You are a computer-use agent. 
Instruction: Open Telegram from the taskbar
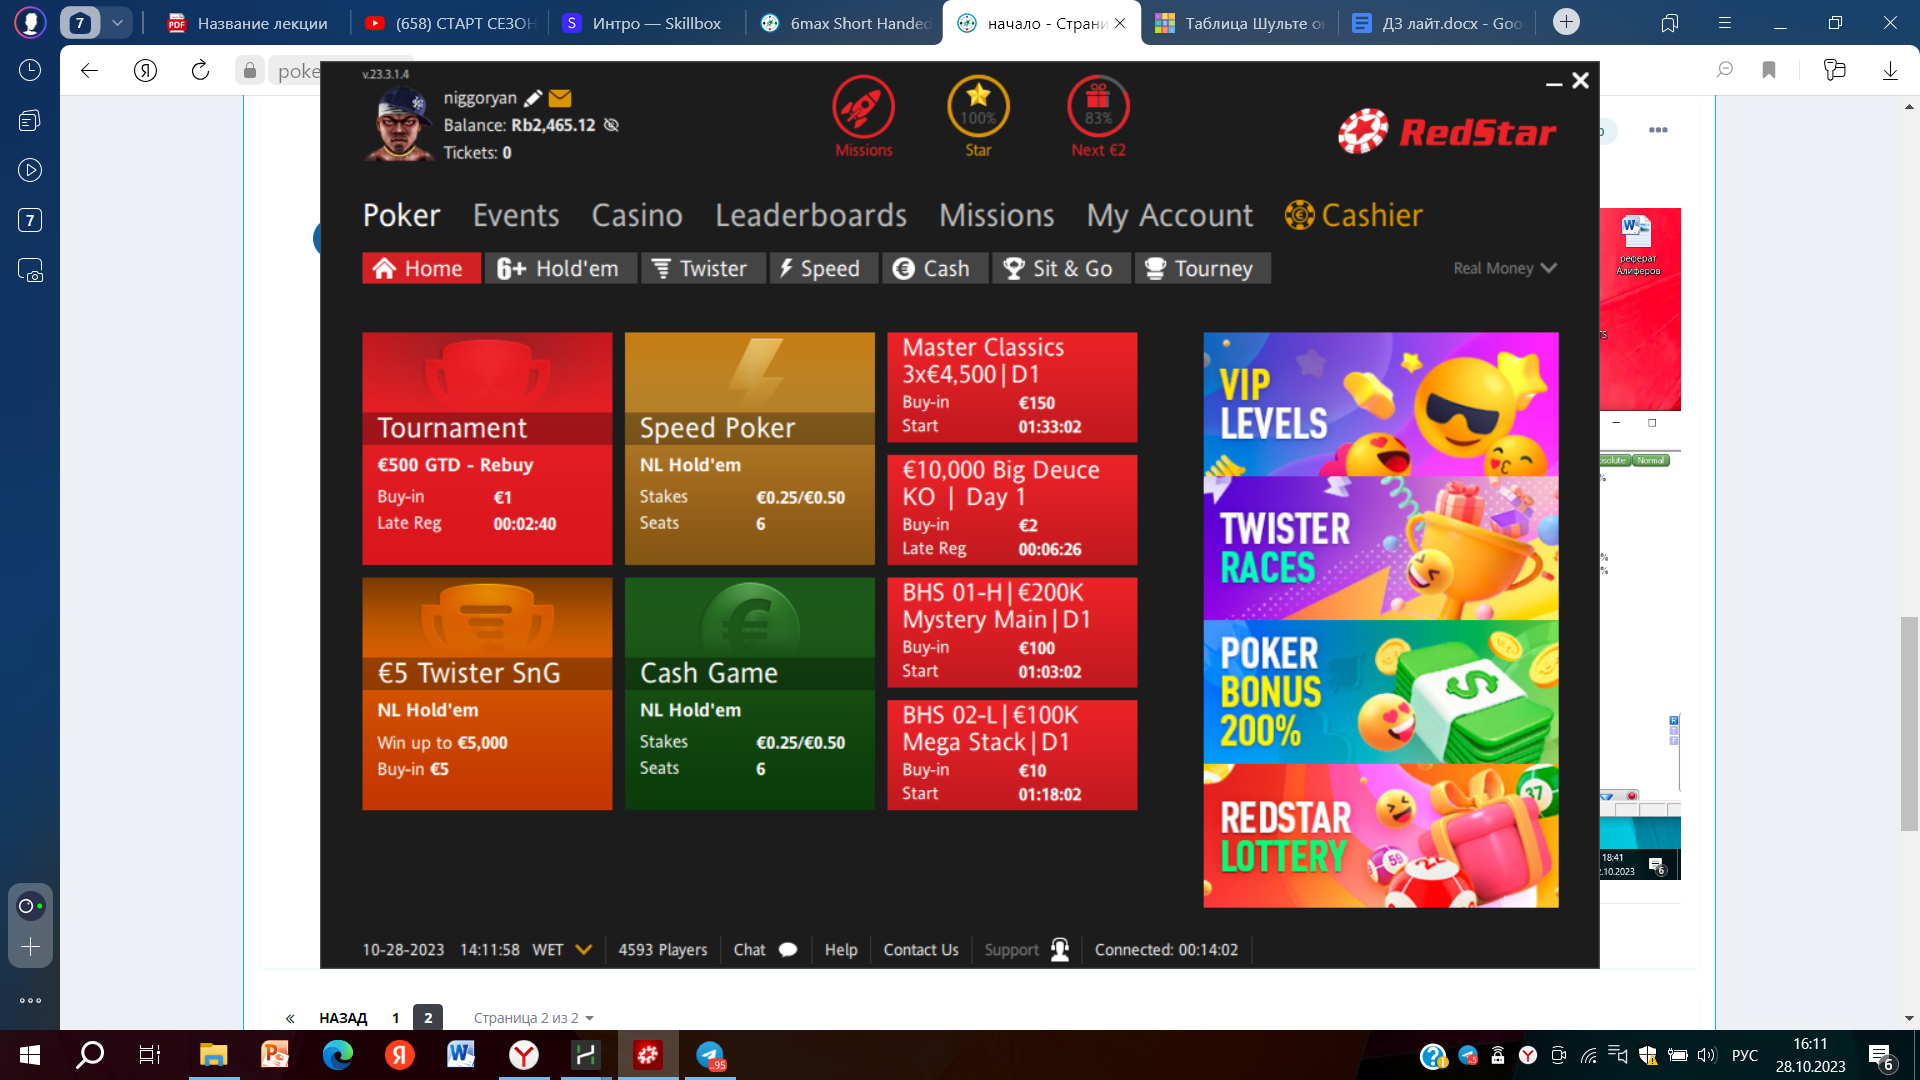pos(710,1055)
